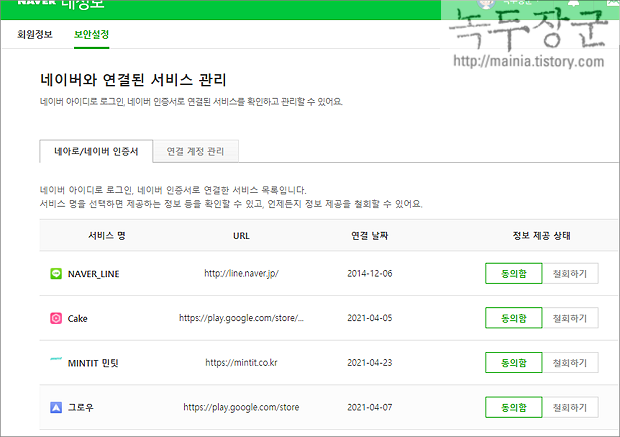Image resolution: width=620 pixels, height=437 pixels.
Task: Click the Cake app icon
Action: [56, 318]
